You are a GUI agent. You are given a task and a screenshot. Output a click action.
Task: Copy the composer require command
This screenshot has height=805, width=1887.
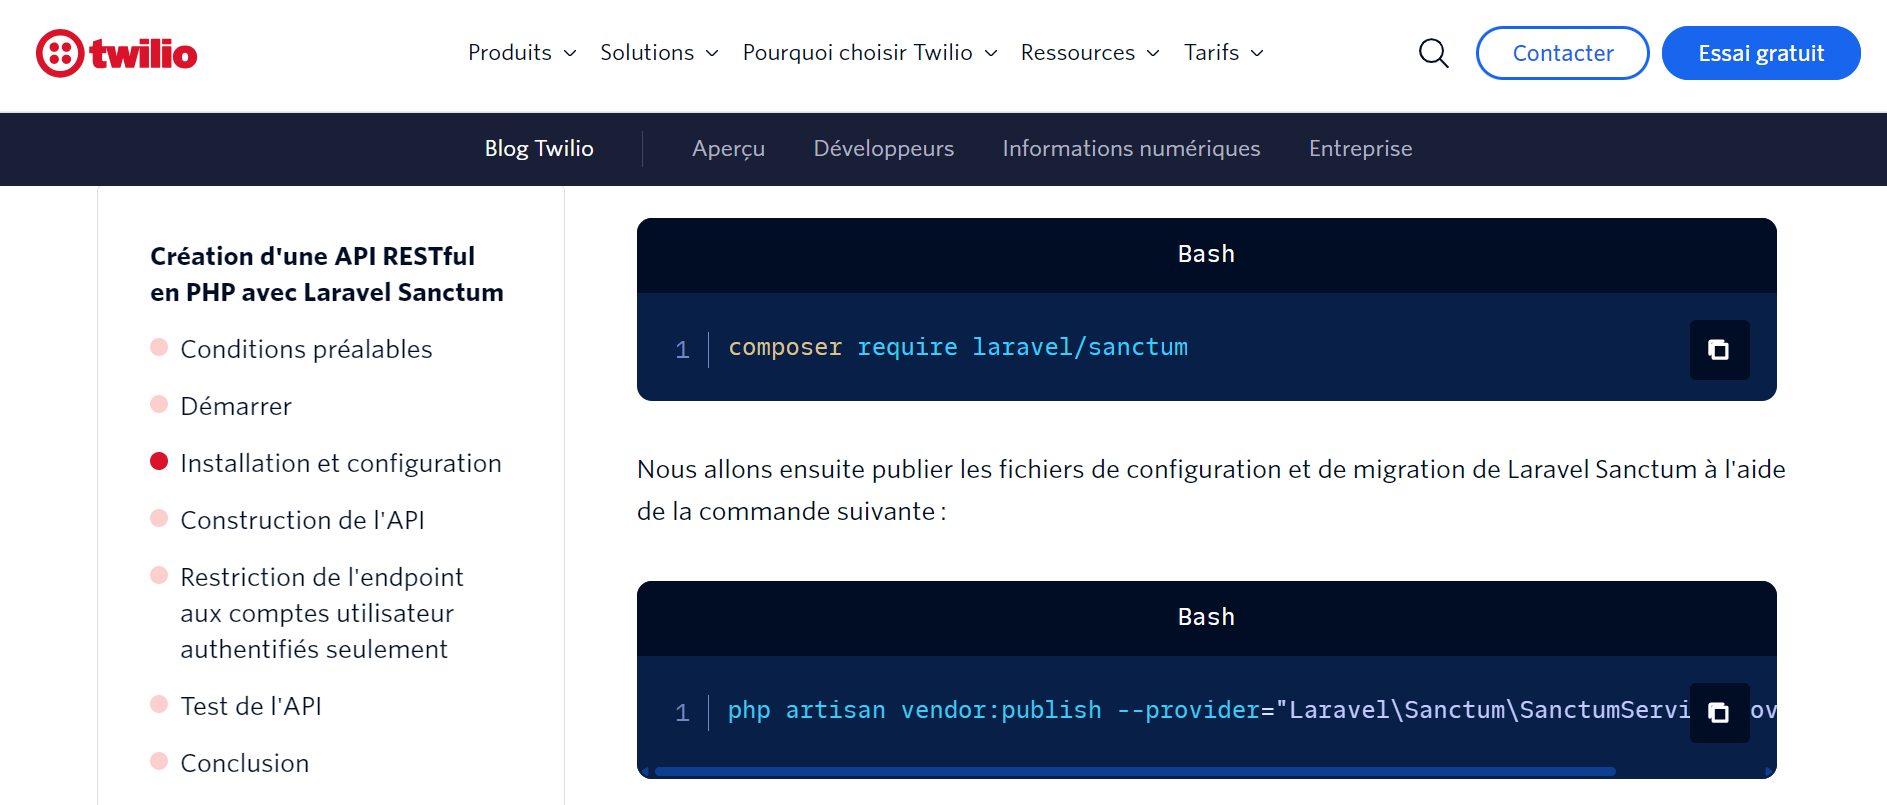coord(1718,350)
